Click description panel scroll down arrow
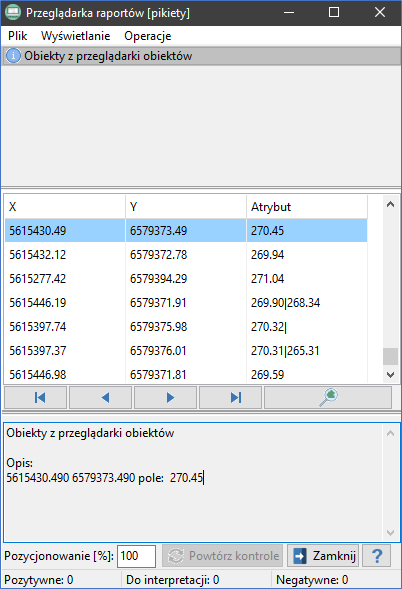402x589 pixels. click(390, 533)
